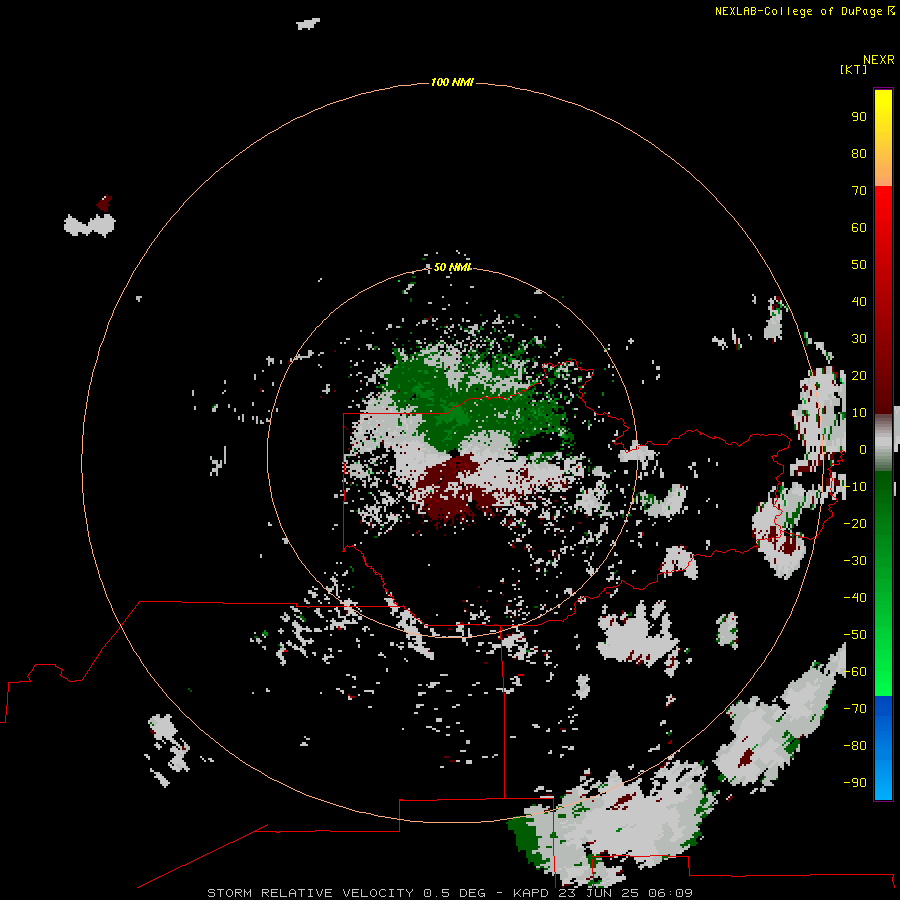Click the 60 value on the velocity scale
The width and height of the screenshot is (900, 900).
(x=859, y=227)
